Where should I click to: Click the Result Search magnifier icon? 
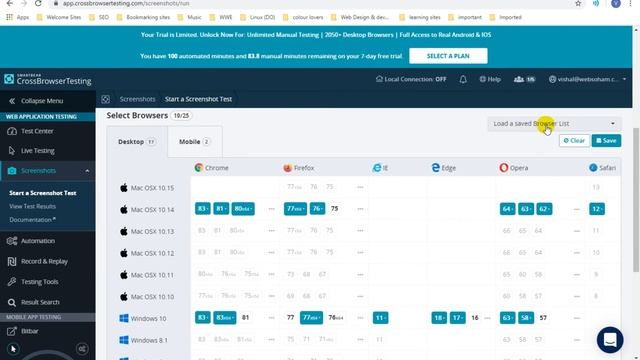[12, 302]
